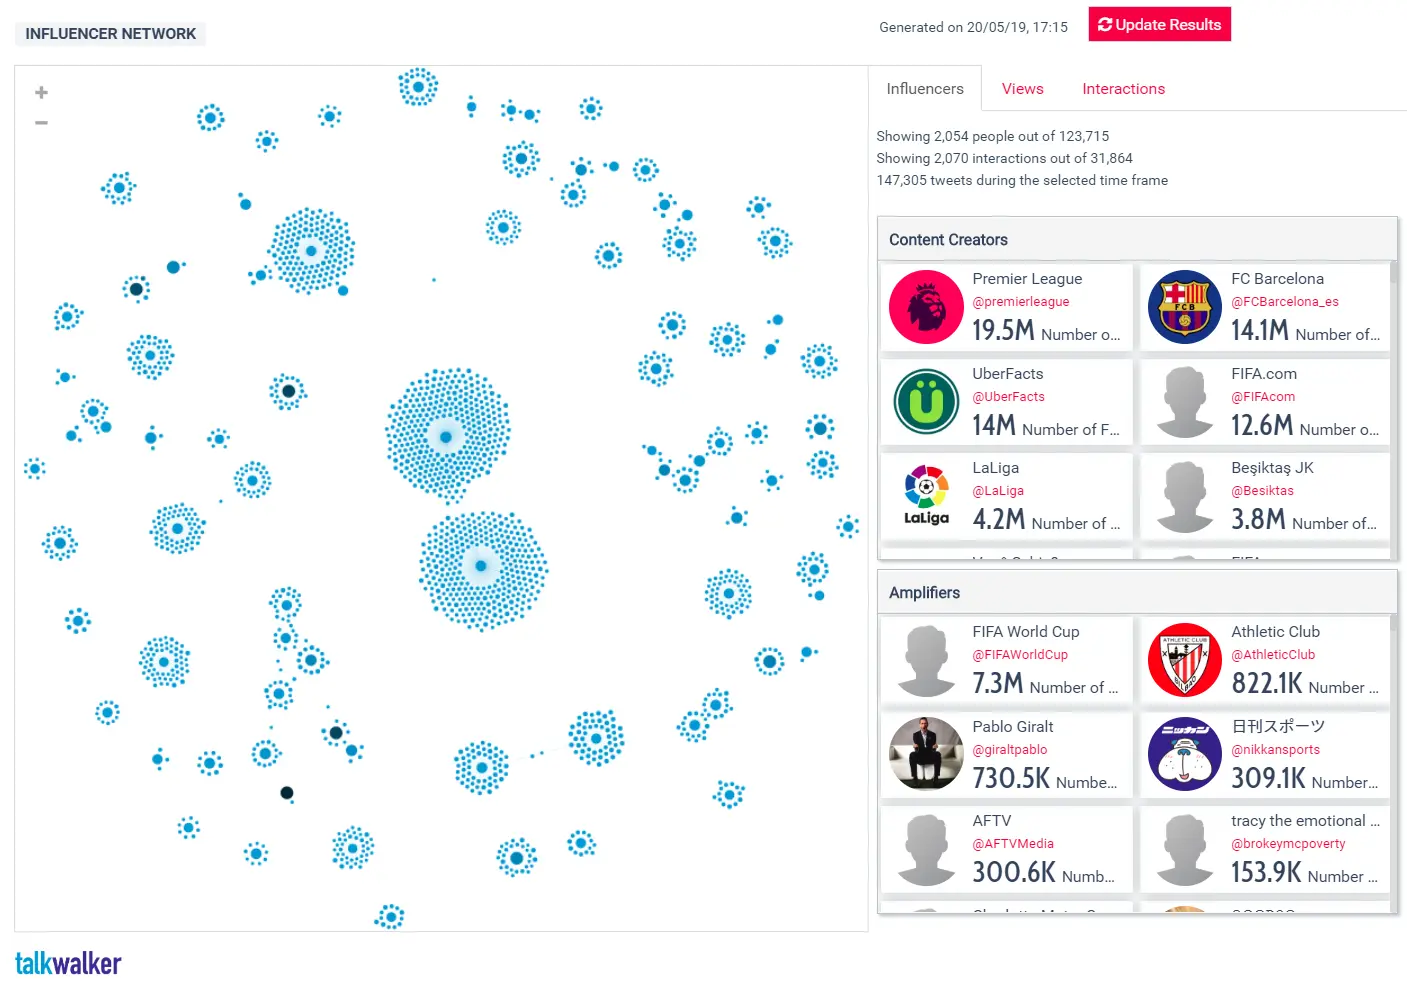
Task: Click the UberFacts logo avatar
Action: point(926,402)
